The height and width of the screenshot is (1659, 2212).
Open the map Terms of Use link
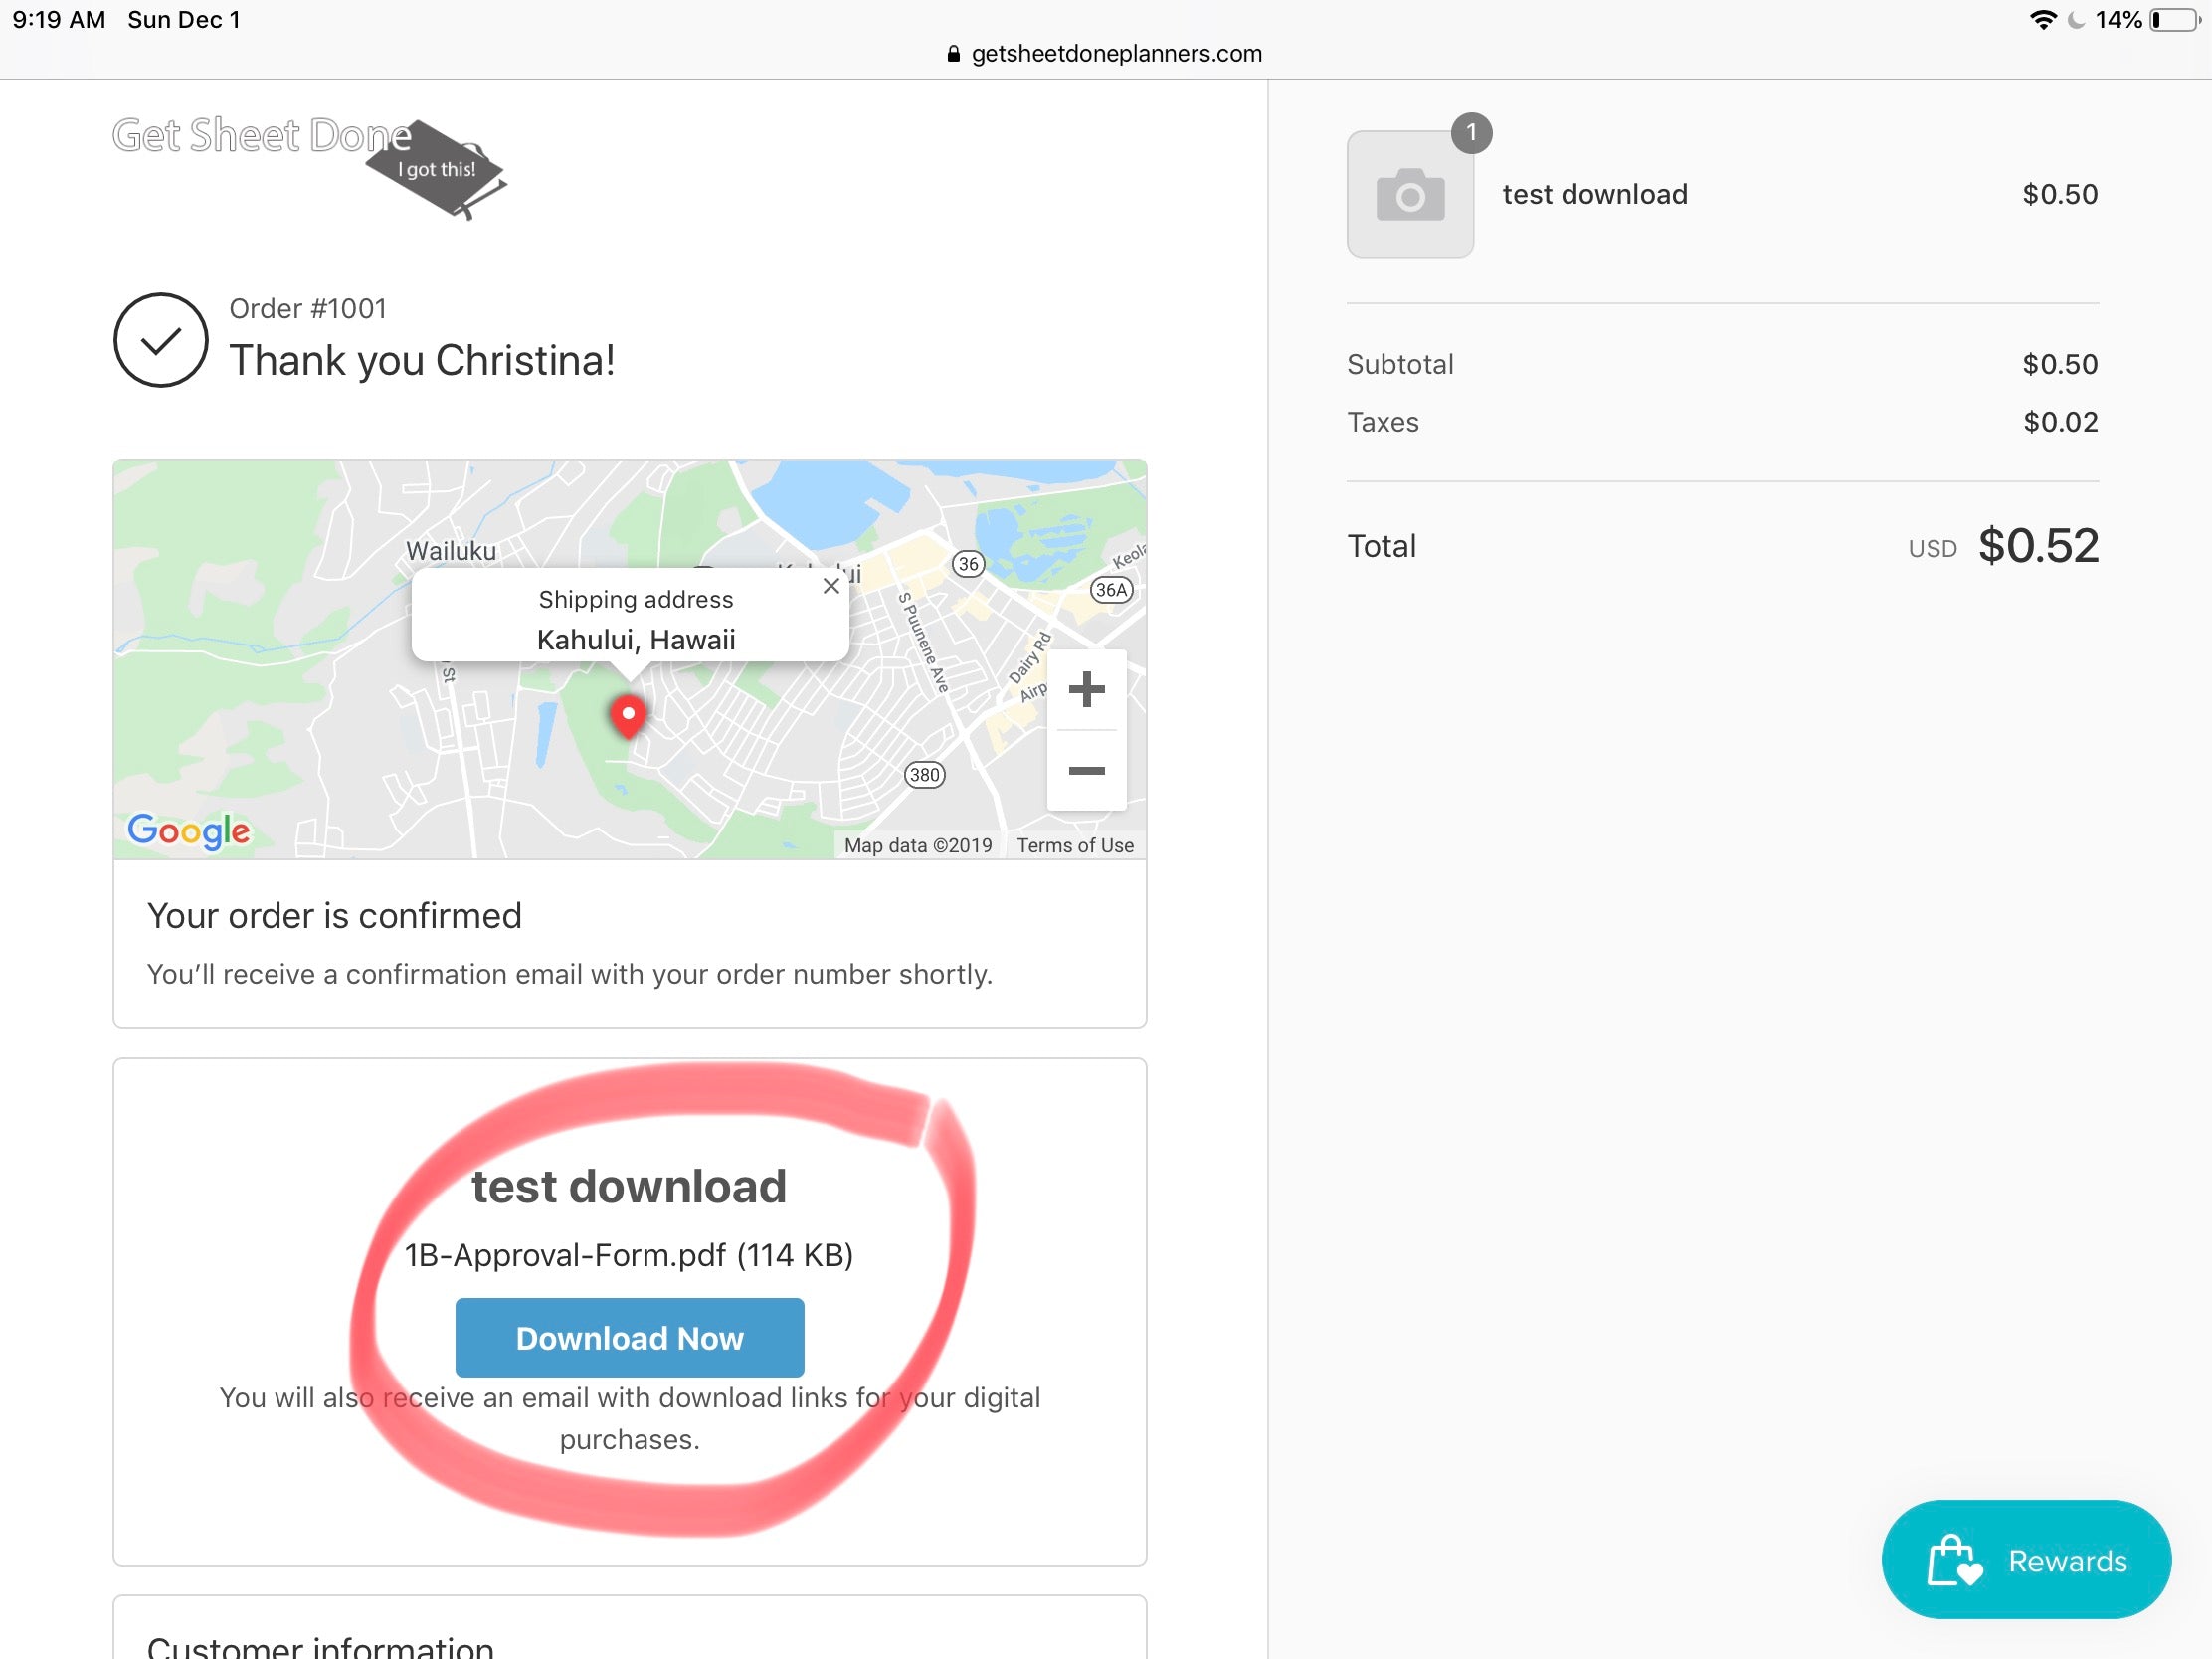click(x=1075, y=845)
